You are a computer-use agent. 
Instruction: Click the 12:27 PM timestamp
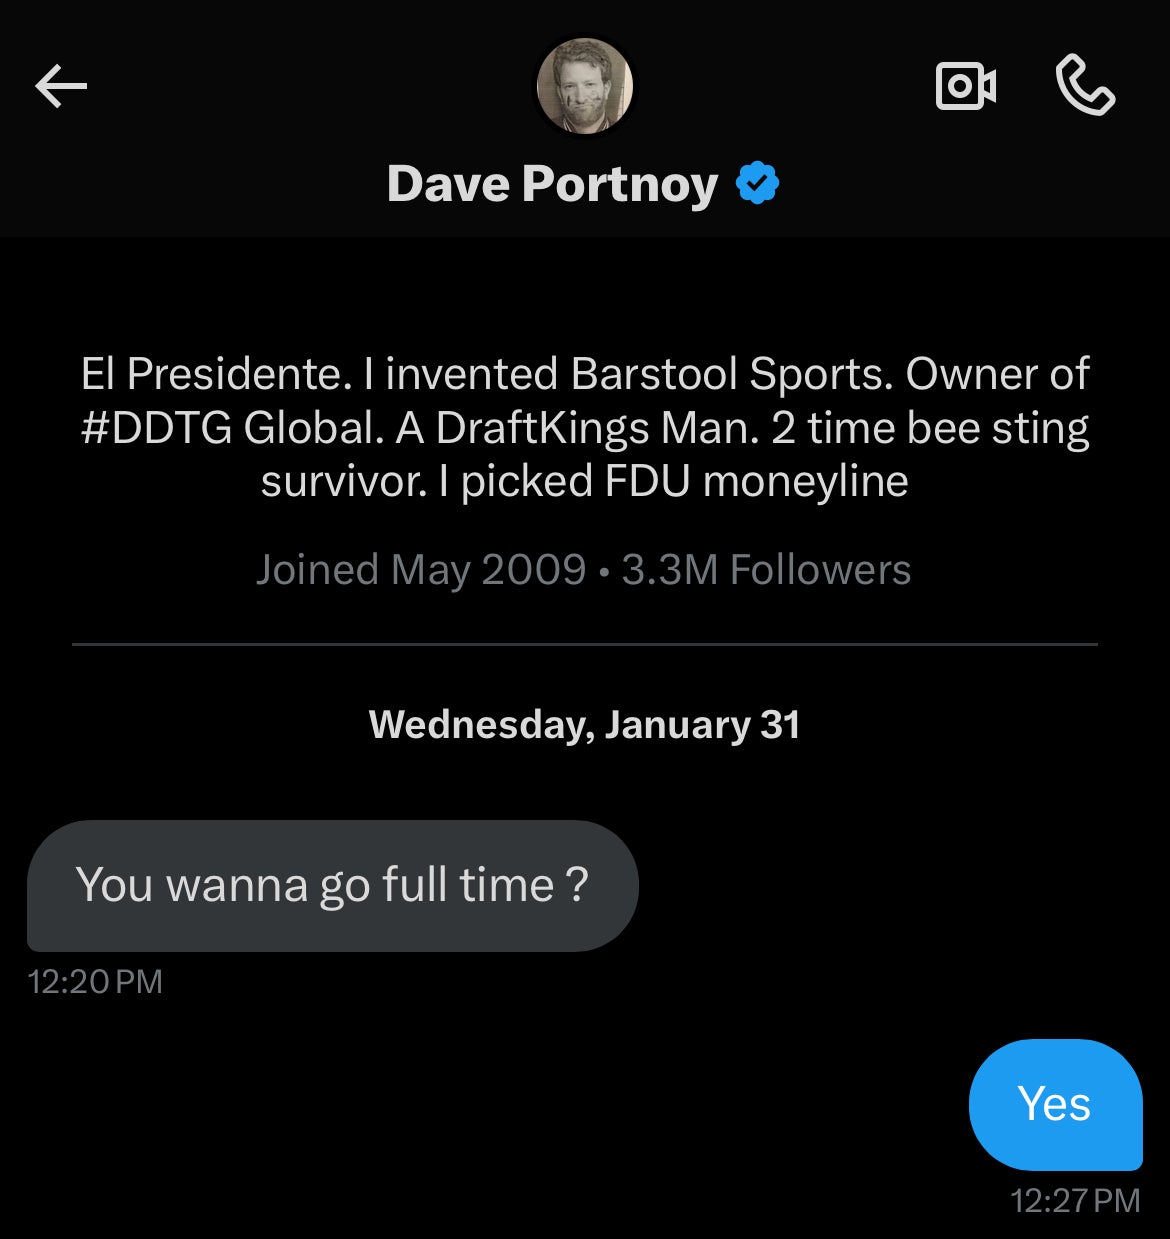1075,1200
